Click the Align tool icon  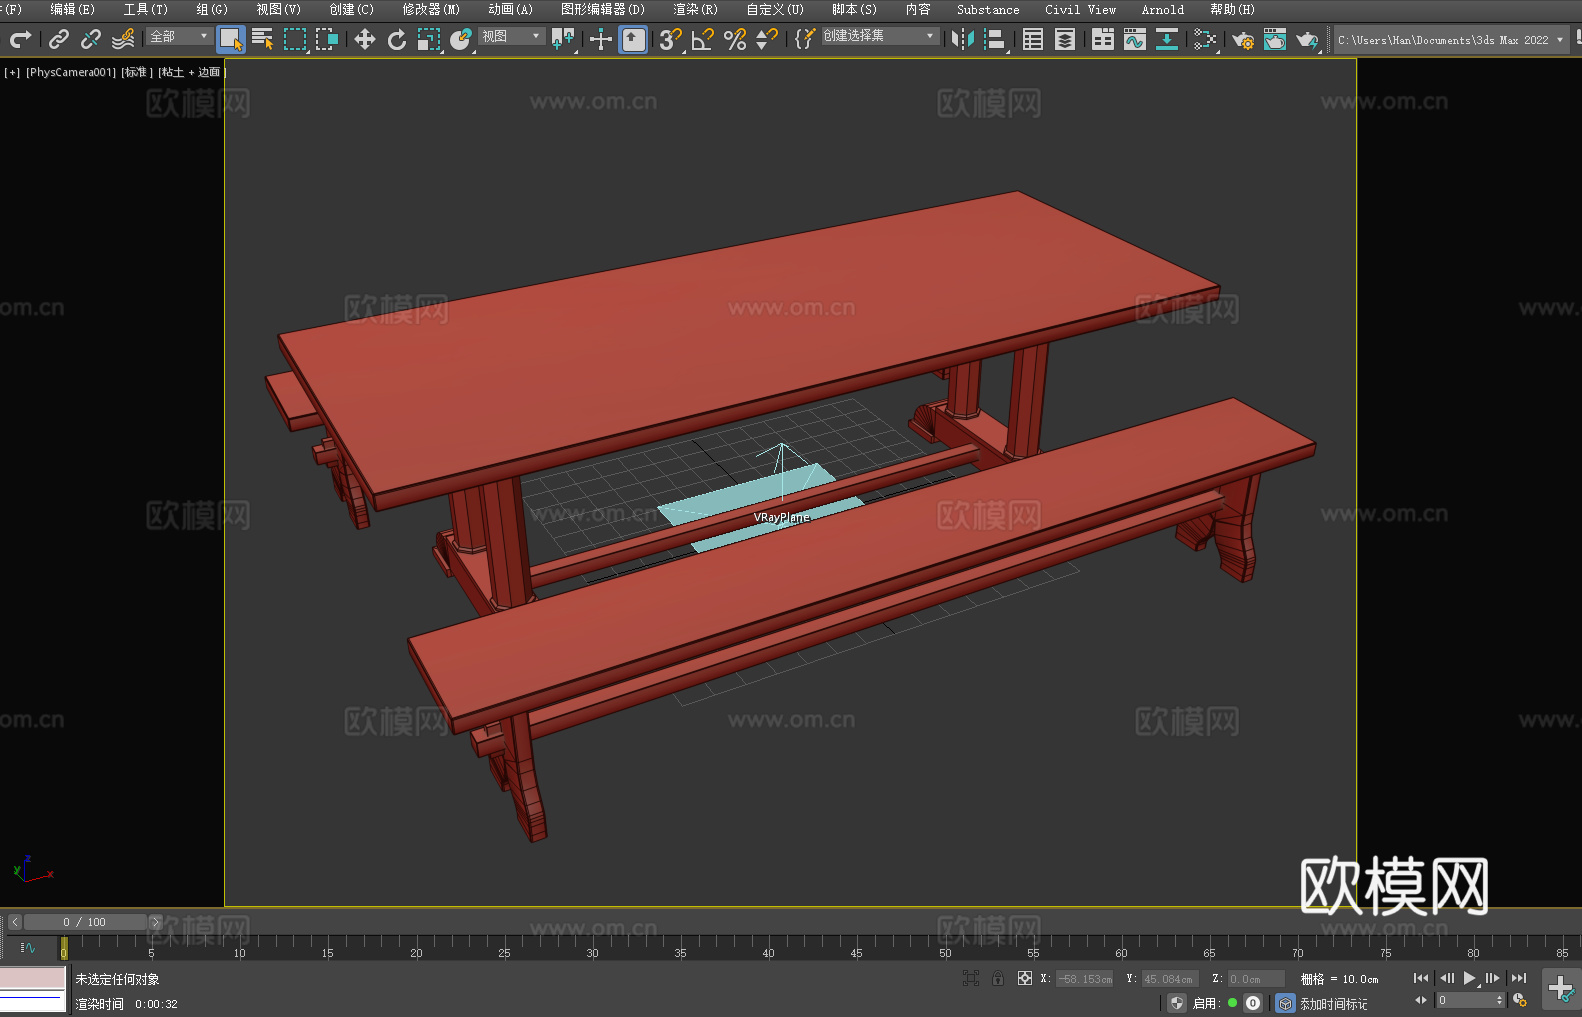(995, 39)
